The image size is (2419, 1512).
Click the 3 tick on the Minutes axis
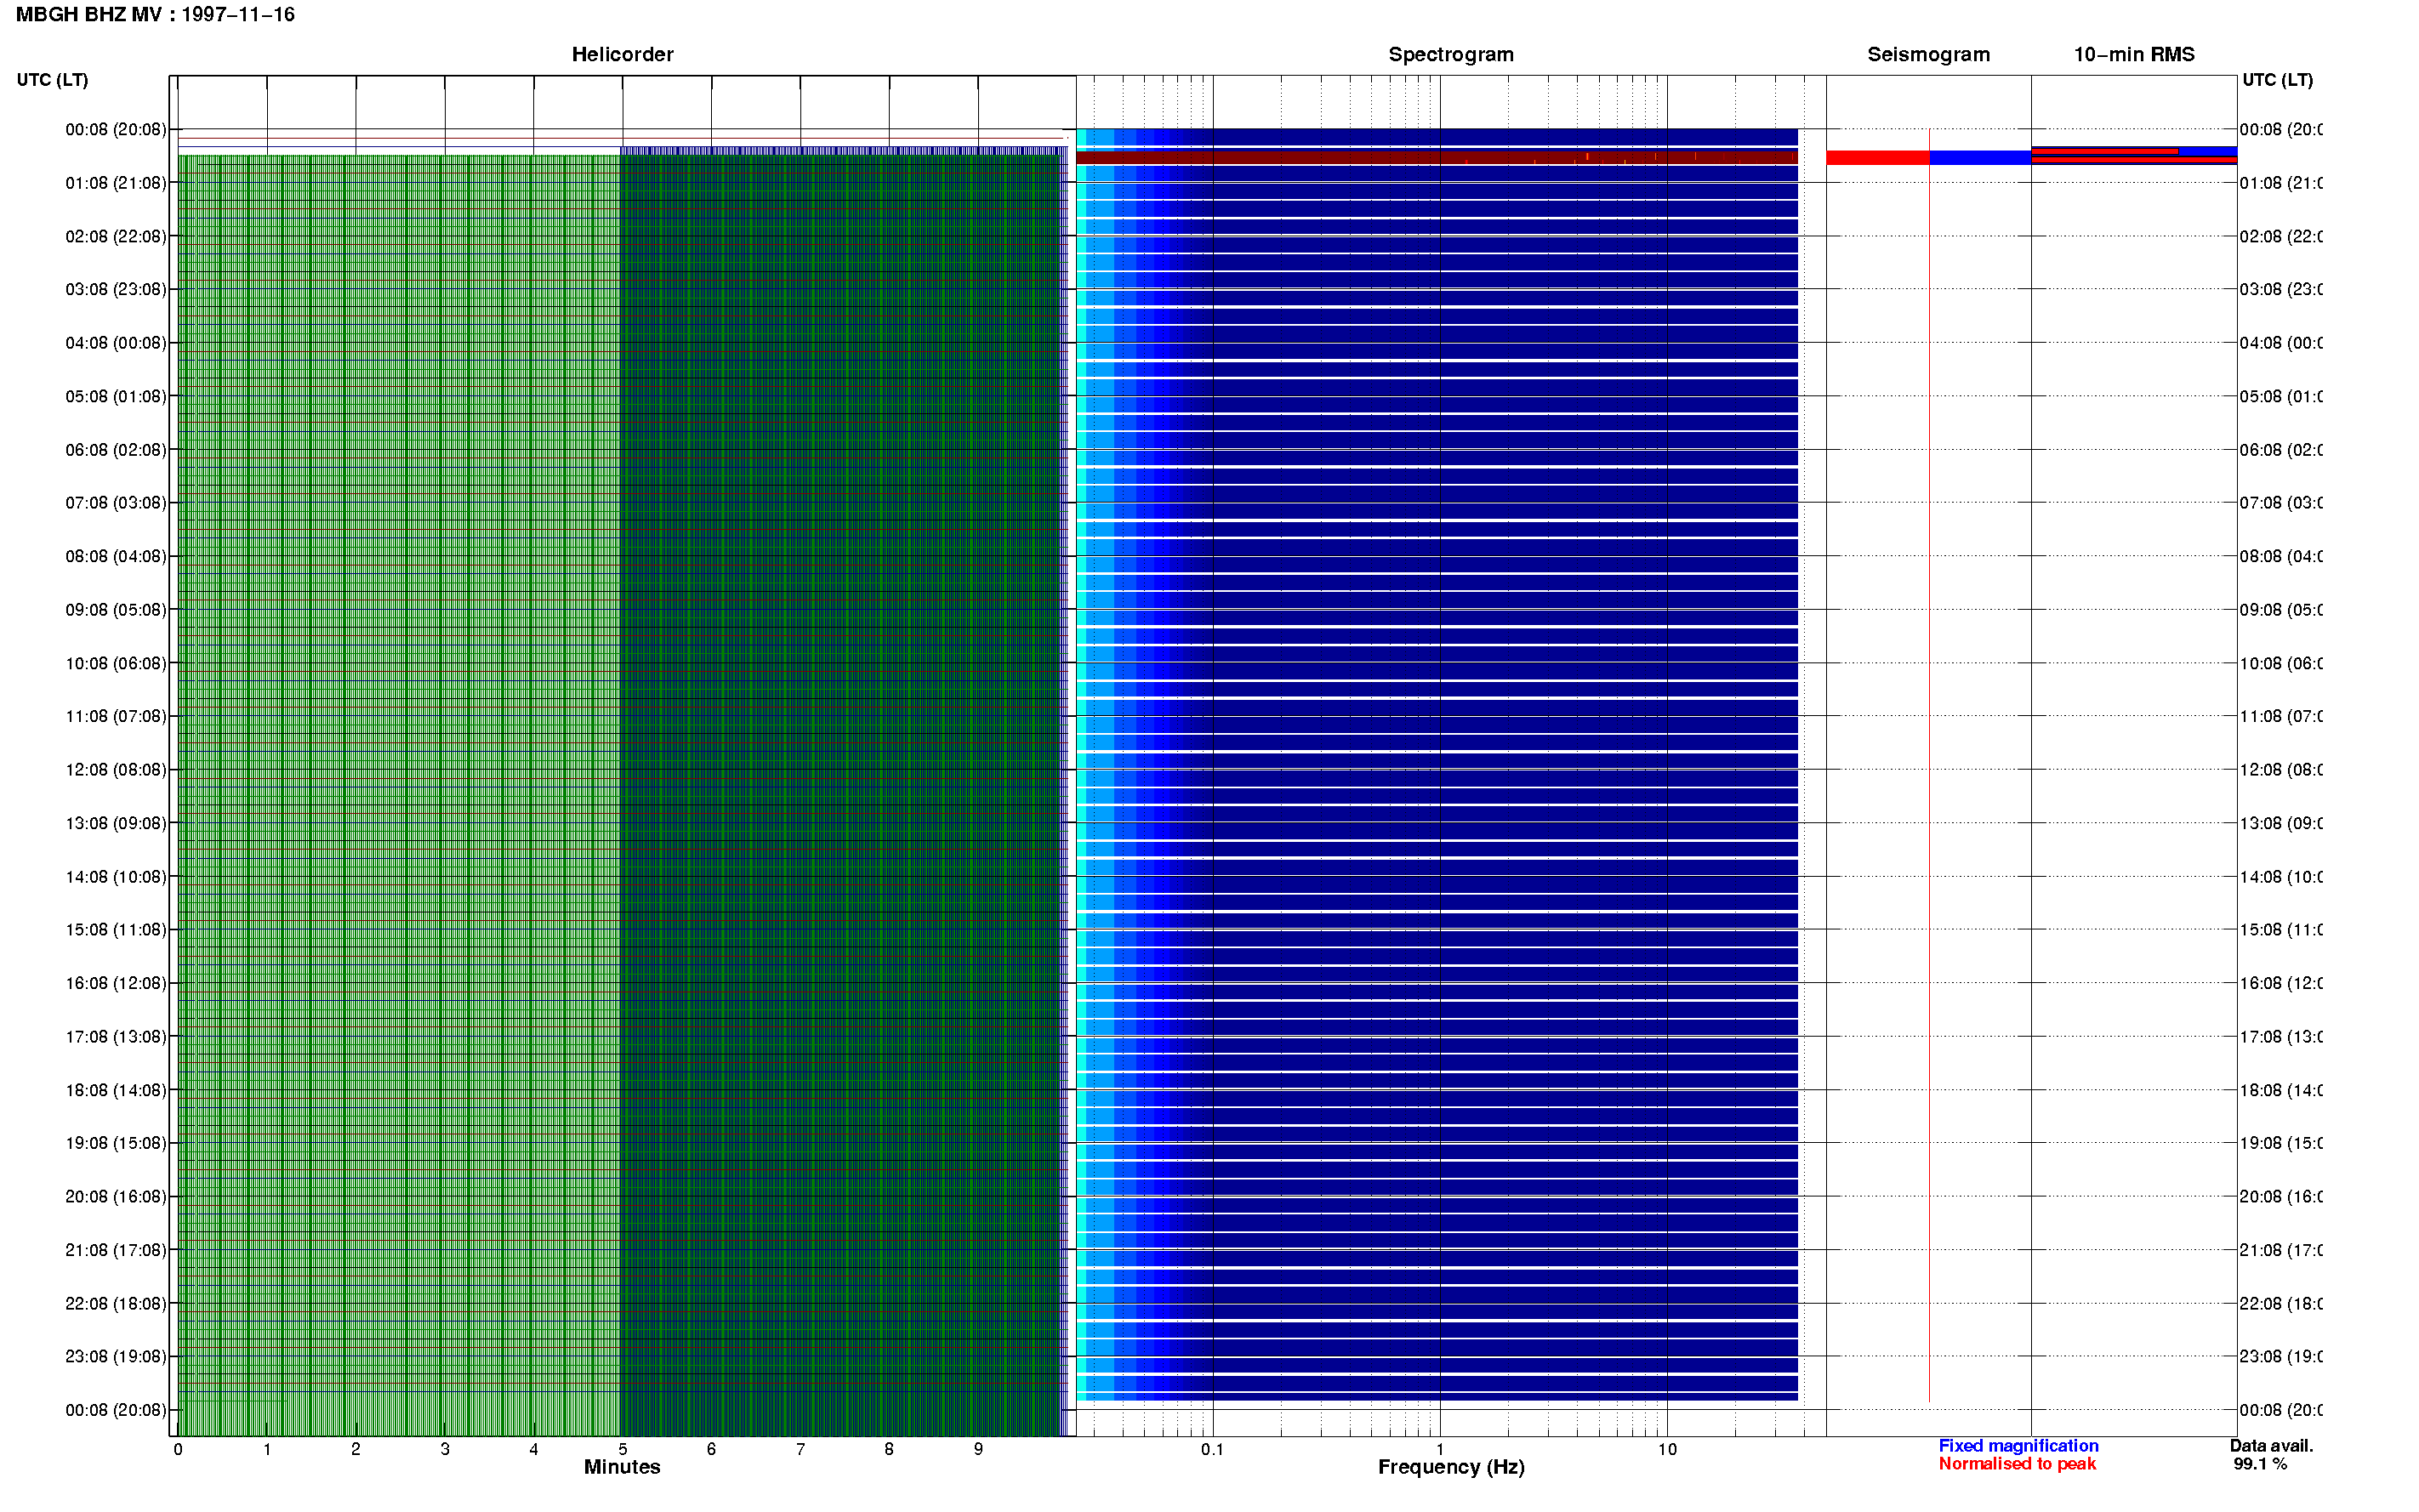[445, 1449]
